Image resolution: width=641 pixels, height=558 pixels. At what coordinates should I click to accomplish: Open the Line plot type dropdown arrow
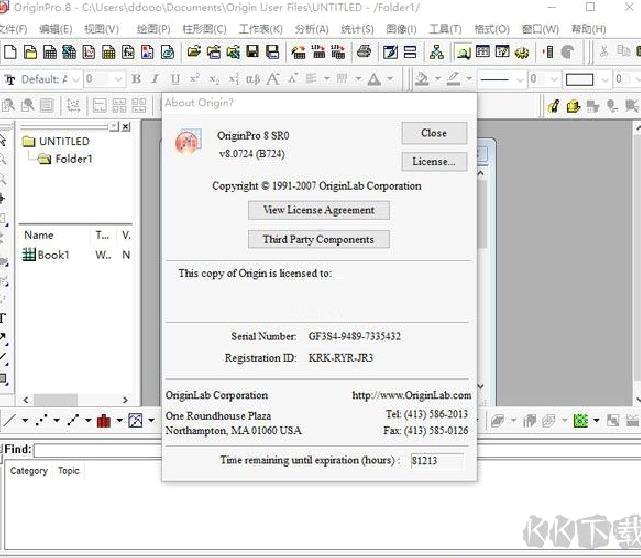coord(25,420)
